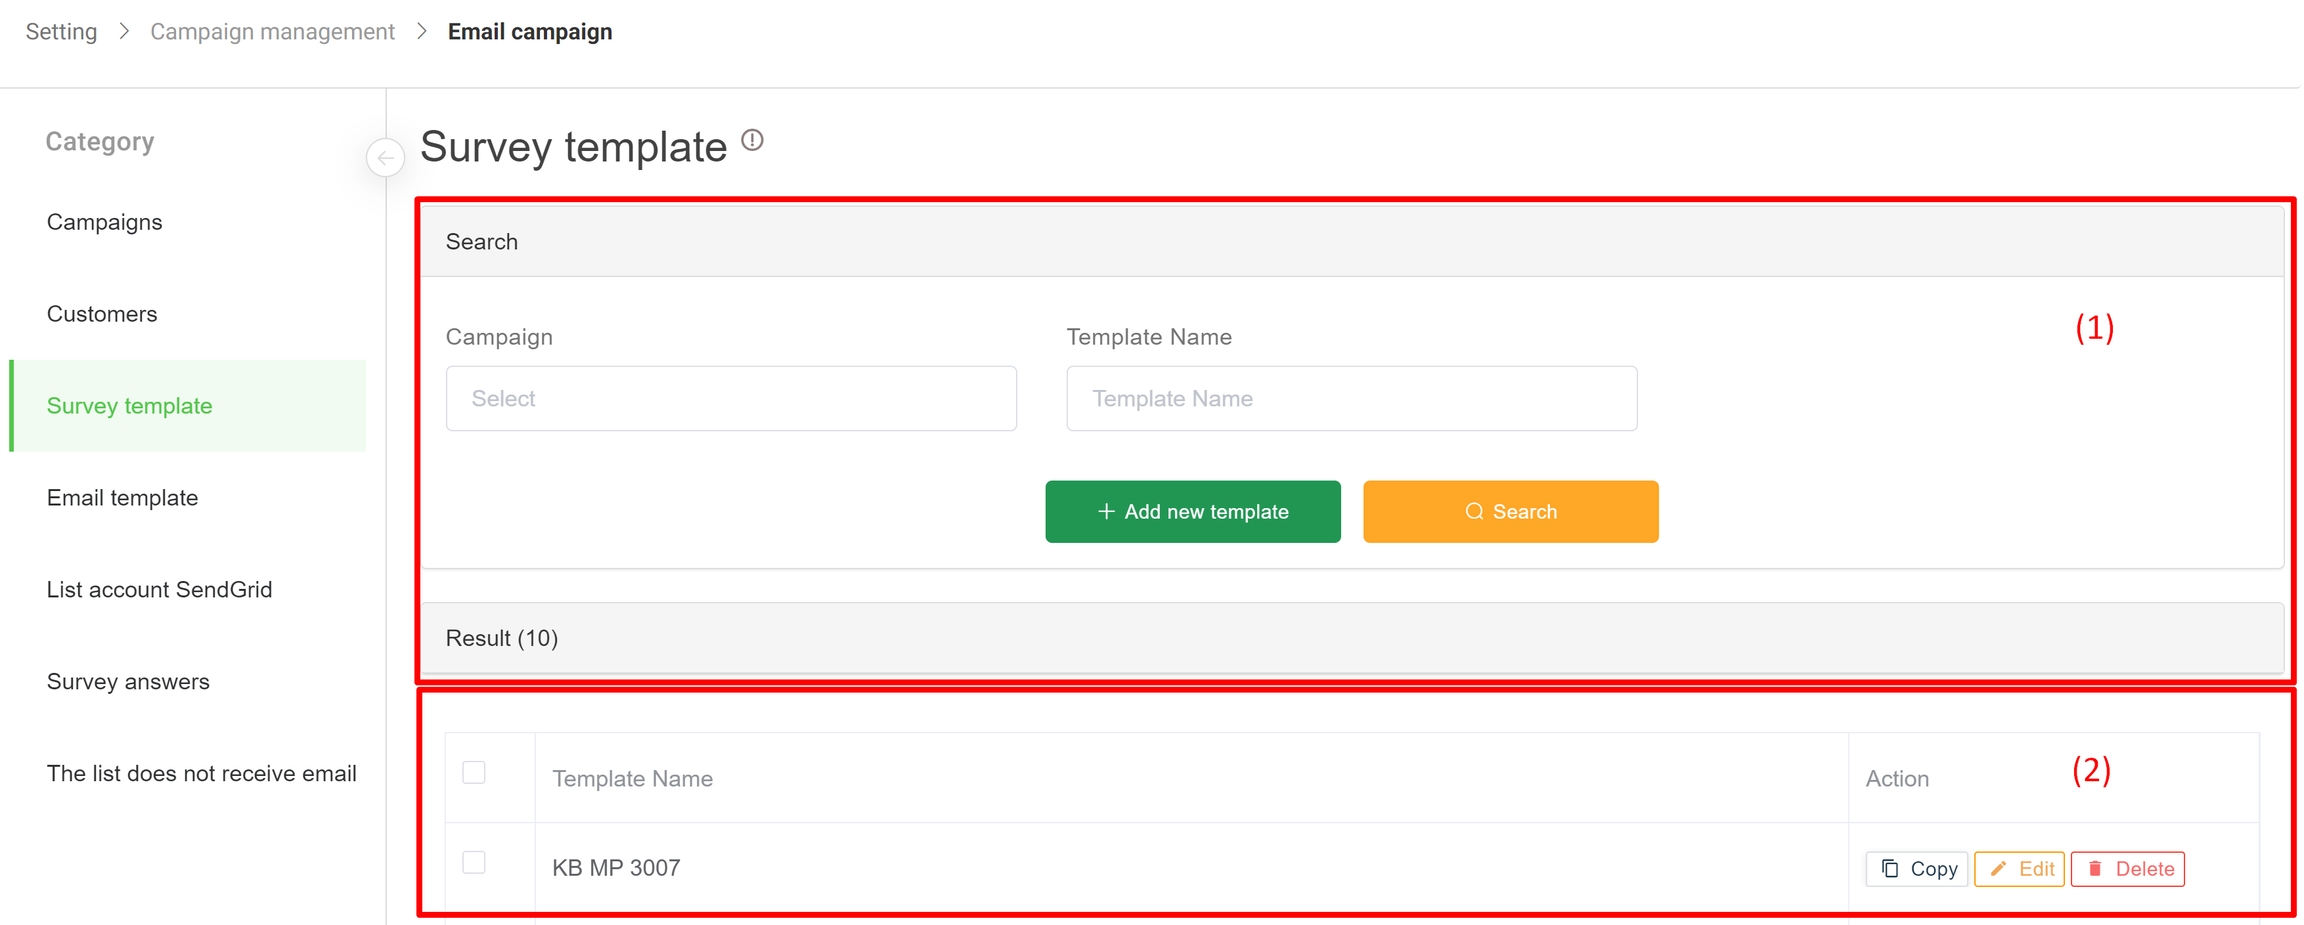Image resolution: width=2304 pixels, height=925 pixels.
Task: Collapse the Category sidebar with arrow icon
Action: coord(385,158)
